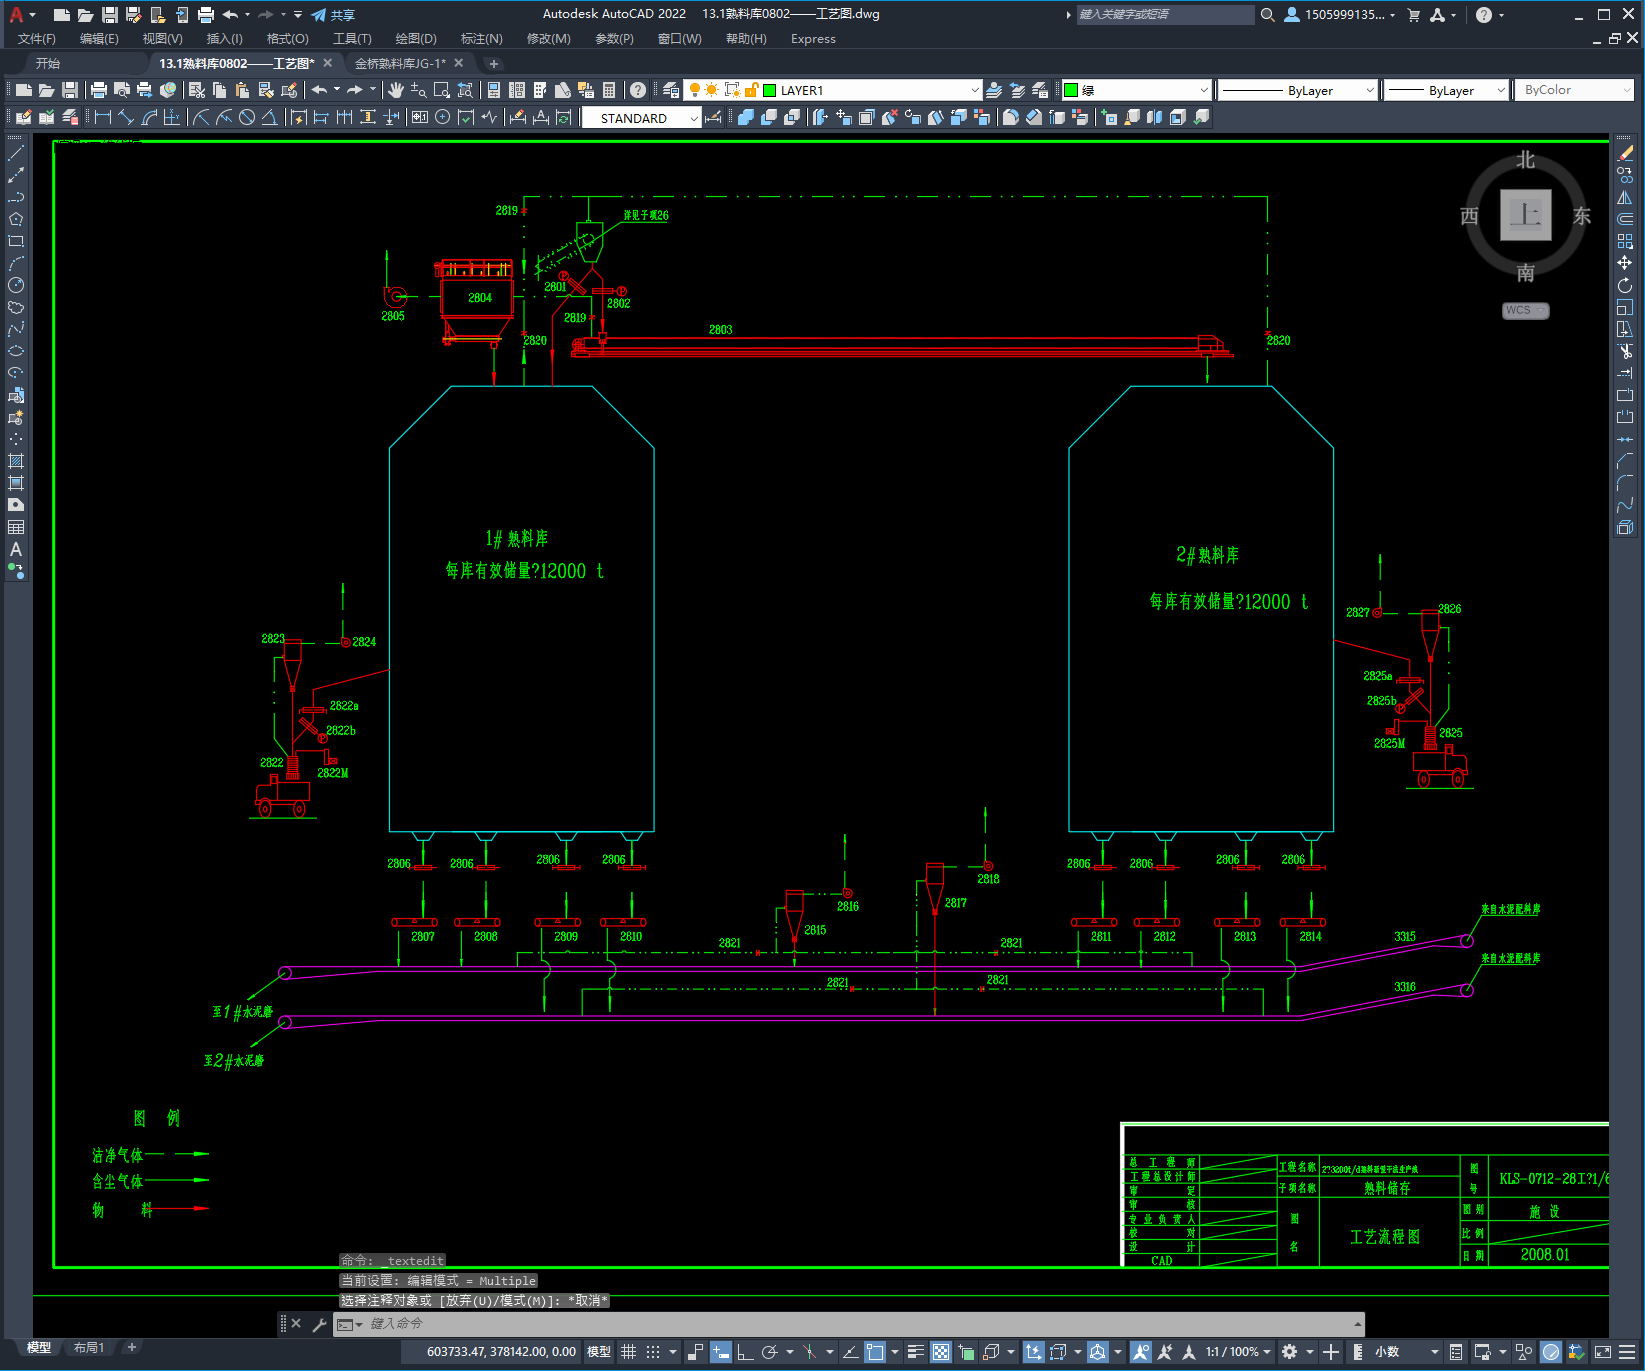
Task: Toggle transparency display in status bar
Action: [x=941, y=1352]
